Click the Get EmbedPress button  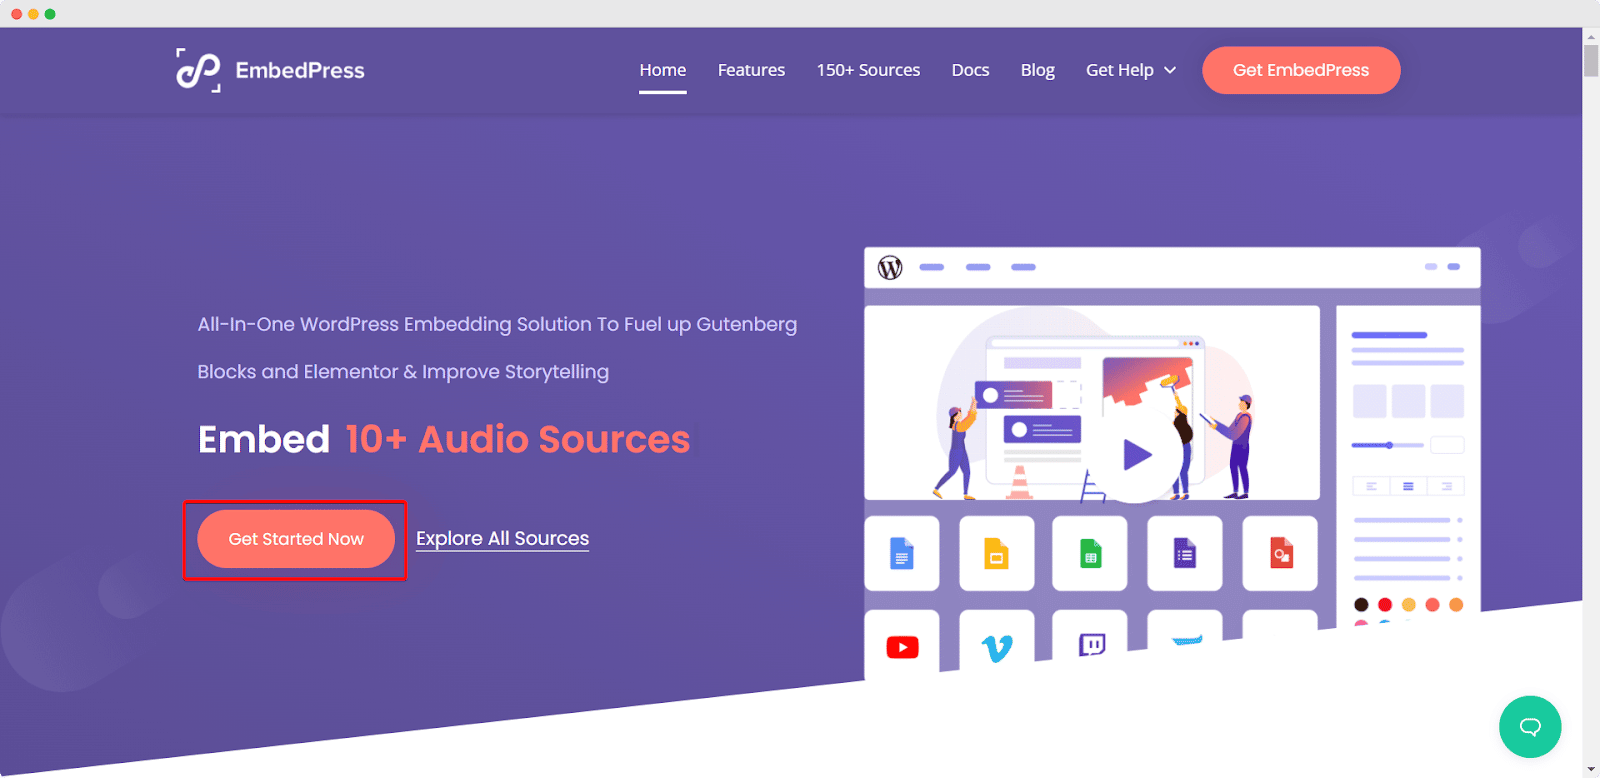(x=1301, y=70)
